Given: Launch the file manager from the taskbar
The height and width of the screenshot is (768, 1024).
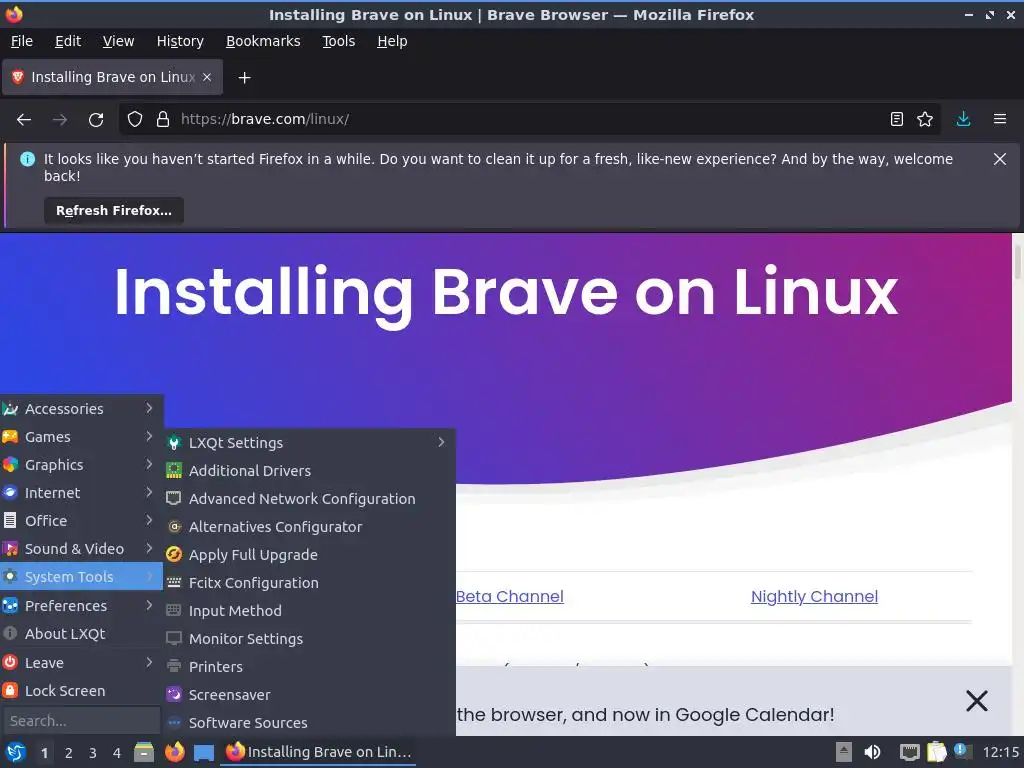Looking at the screenshot, I should 144,753.
